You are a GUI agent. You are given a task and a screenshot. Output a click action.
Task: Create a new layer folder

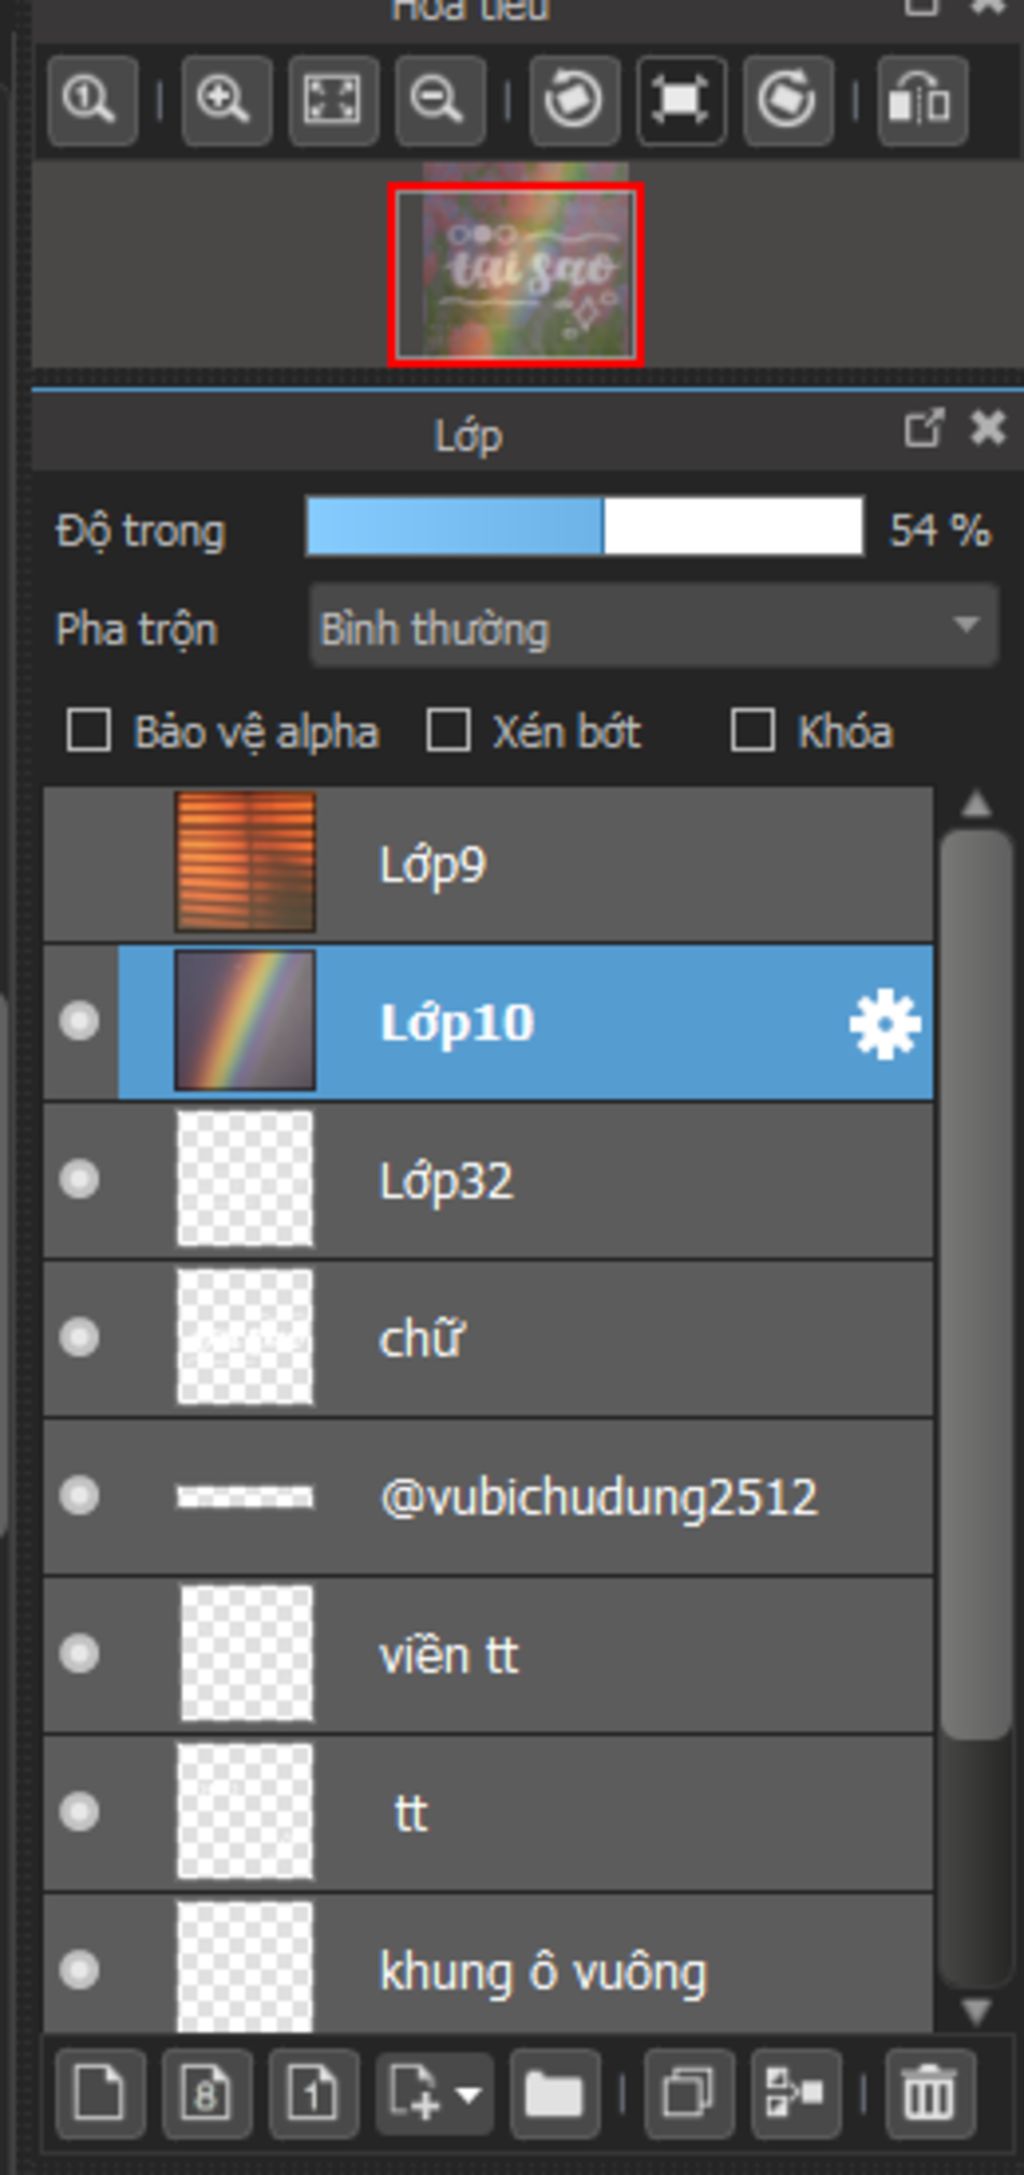[x=554, y=2092]
